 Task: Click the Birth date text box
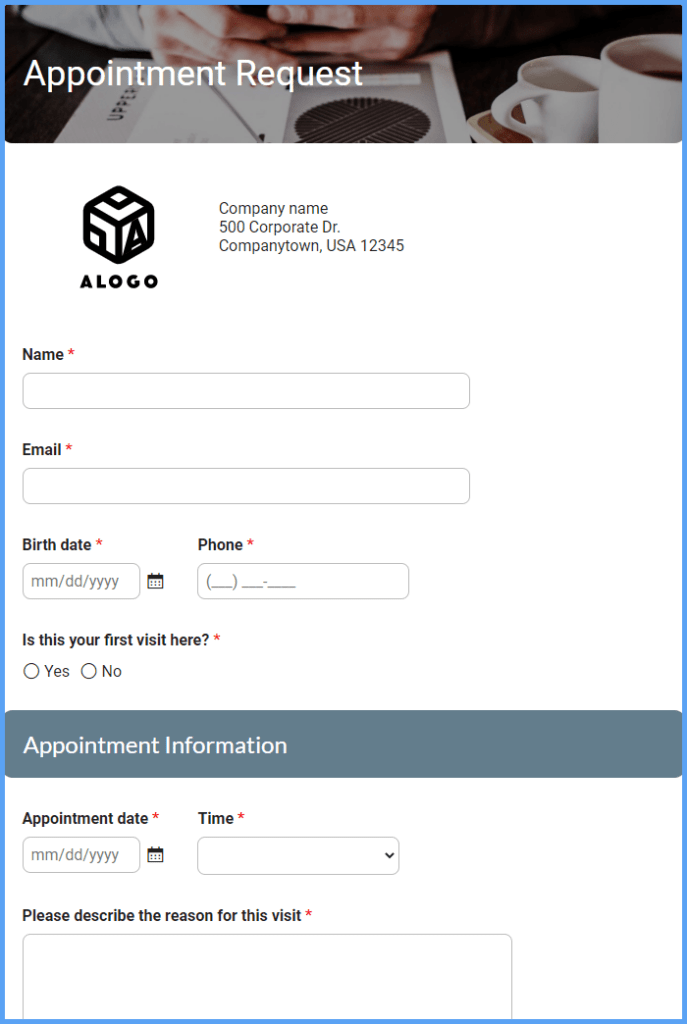[80, 580]
